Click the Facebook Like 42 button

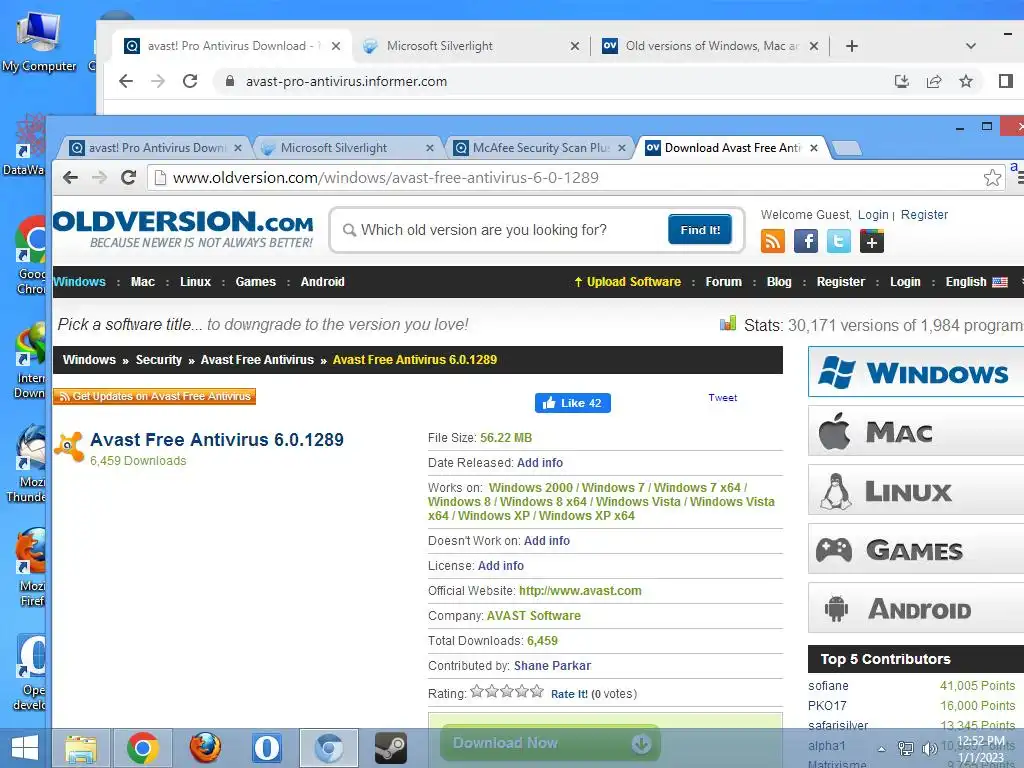click(x=573, y=403)
